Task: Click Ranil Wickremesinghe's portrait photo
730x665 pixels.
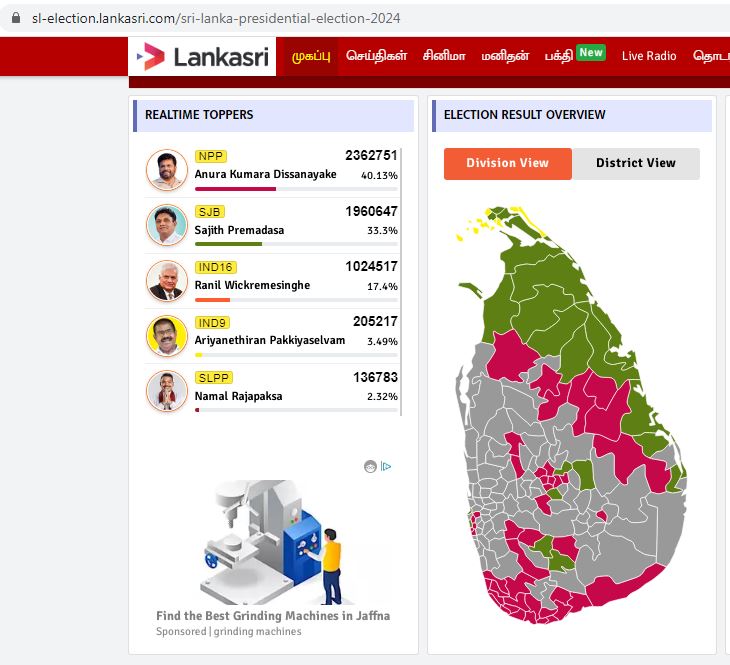Action: [x=167, y=280]
